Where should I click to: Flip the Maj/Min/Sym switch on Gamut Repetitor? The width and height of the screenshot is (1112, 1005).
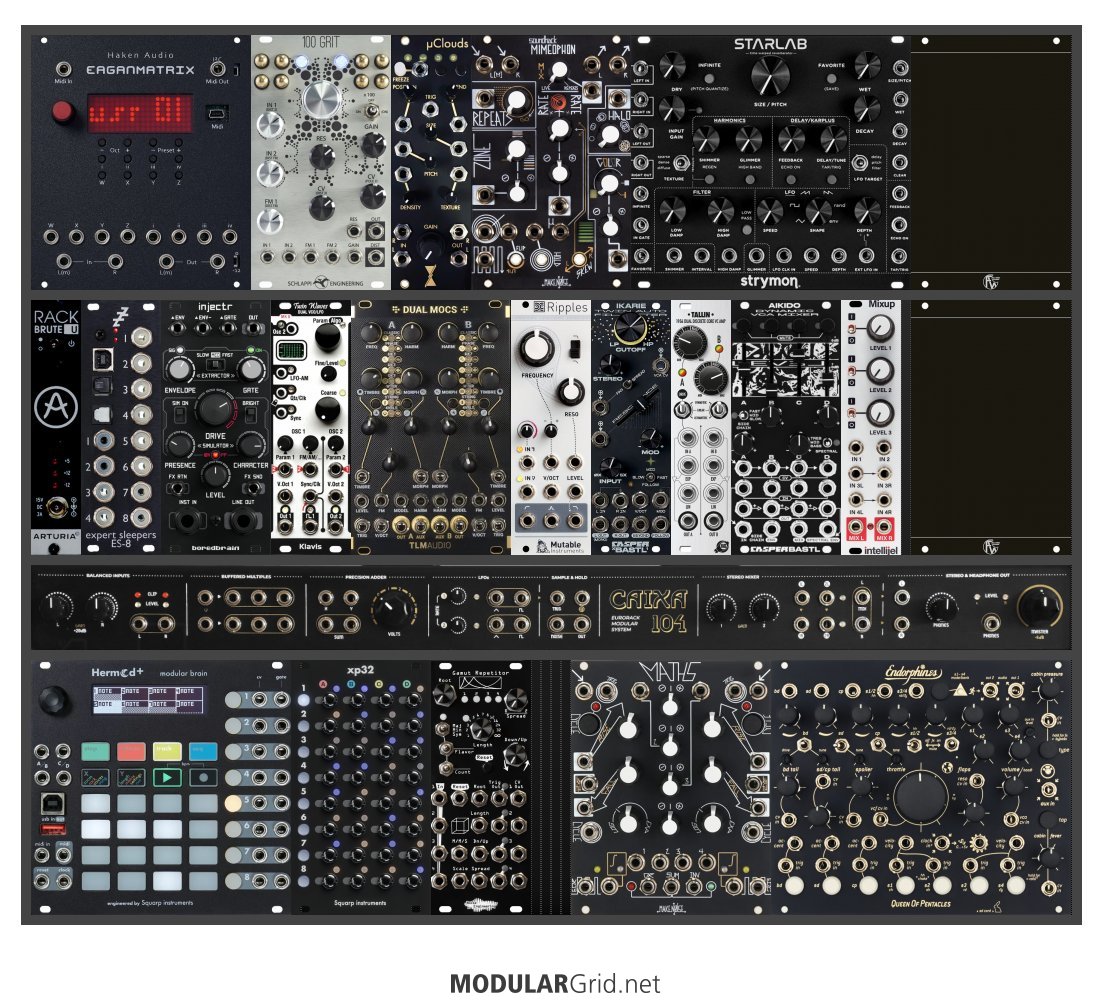pos(444,731)
